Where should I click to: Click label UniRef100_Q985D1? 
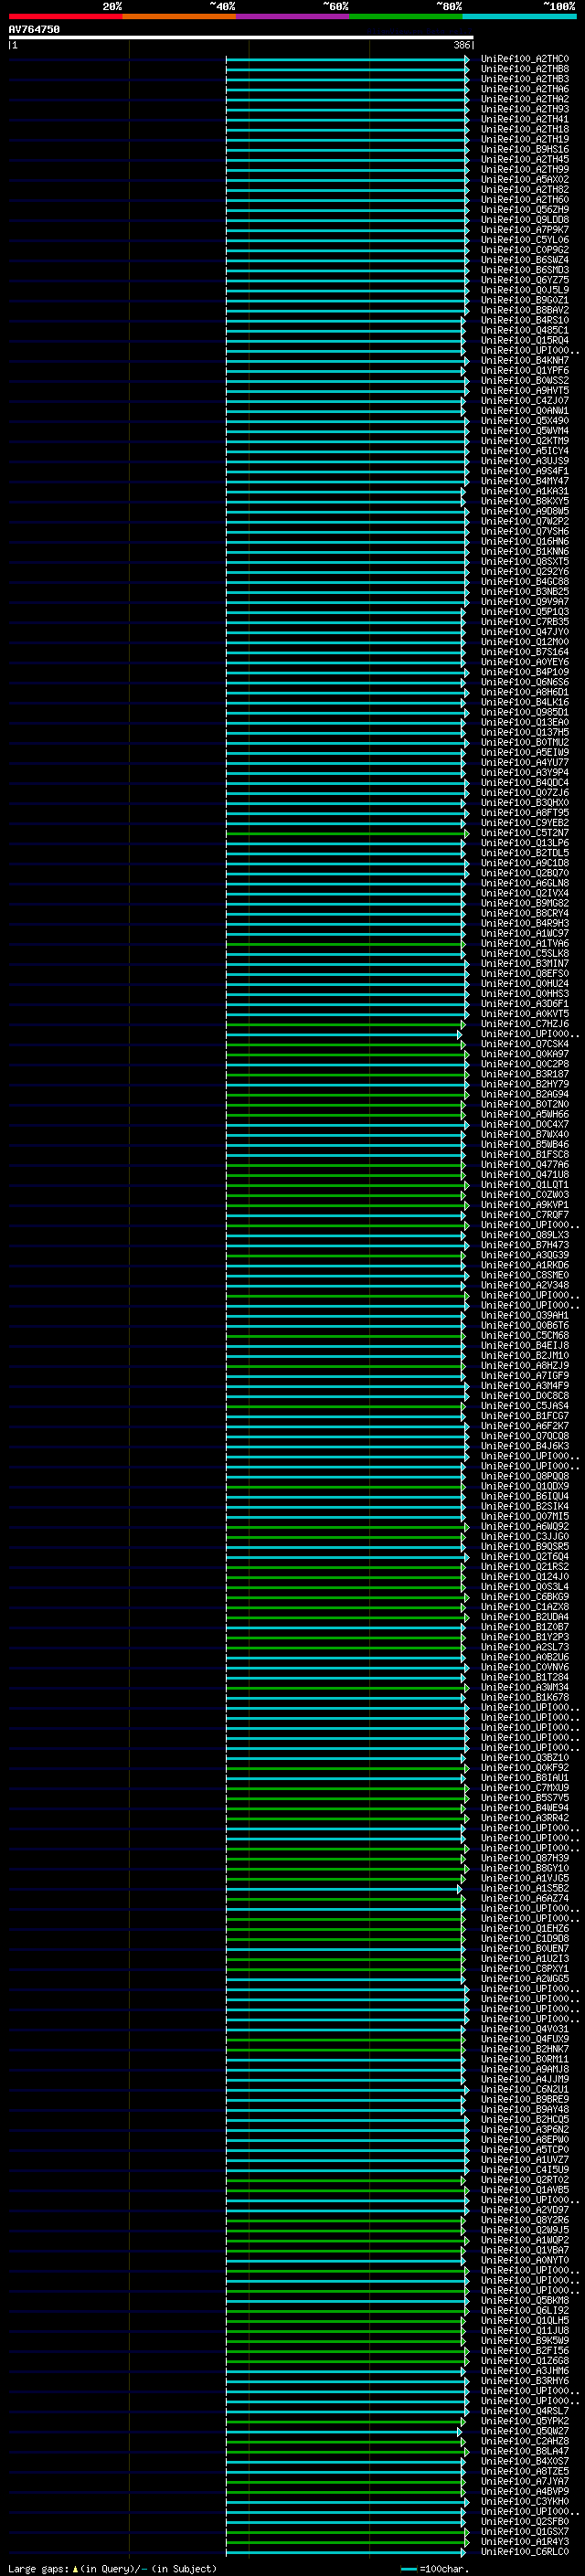[x=525, y=712]
